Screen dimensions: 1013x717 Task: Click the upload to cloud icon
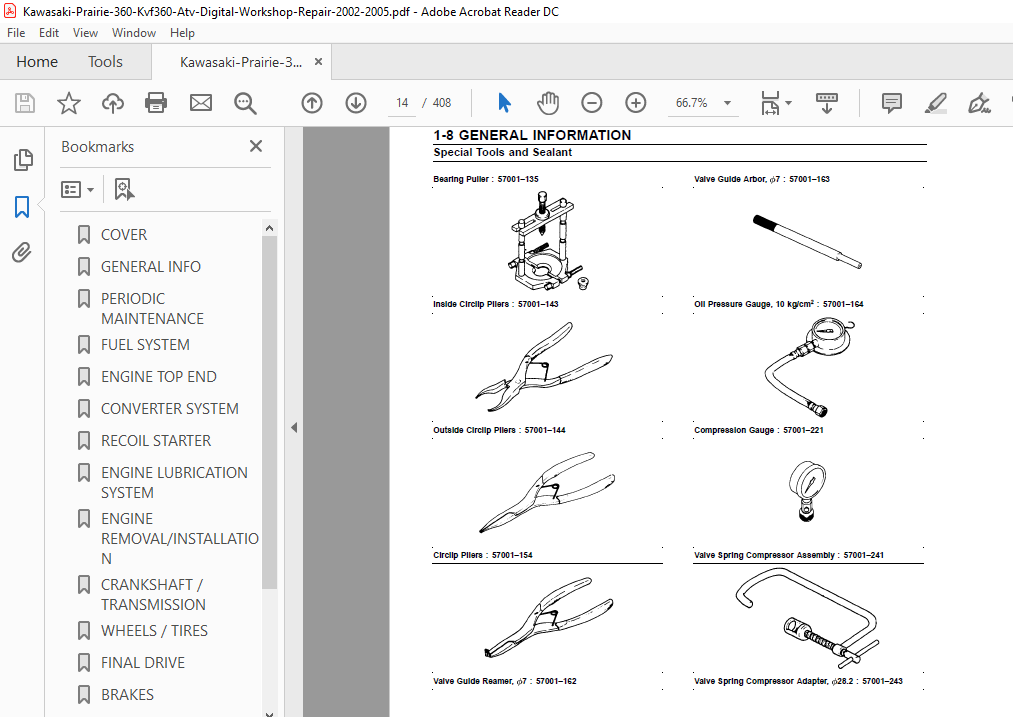pos(113,103)
